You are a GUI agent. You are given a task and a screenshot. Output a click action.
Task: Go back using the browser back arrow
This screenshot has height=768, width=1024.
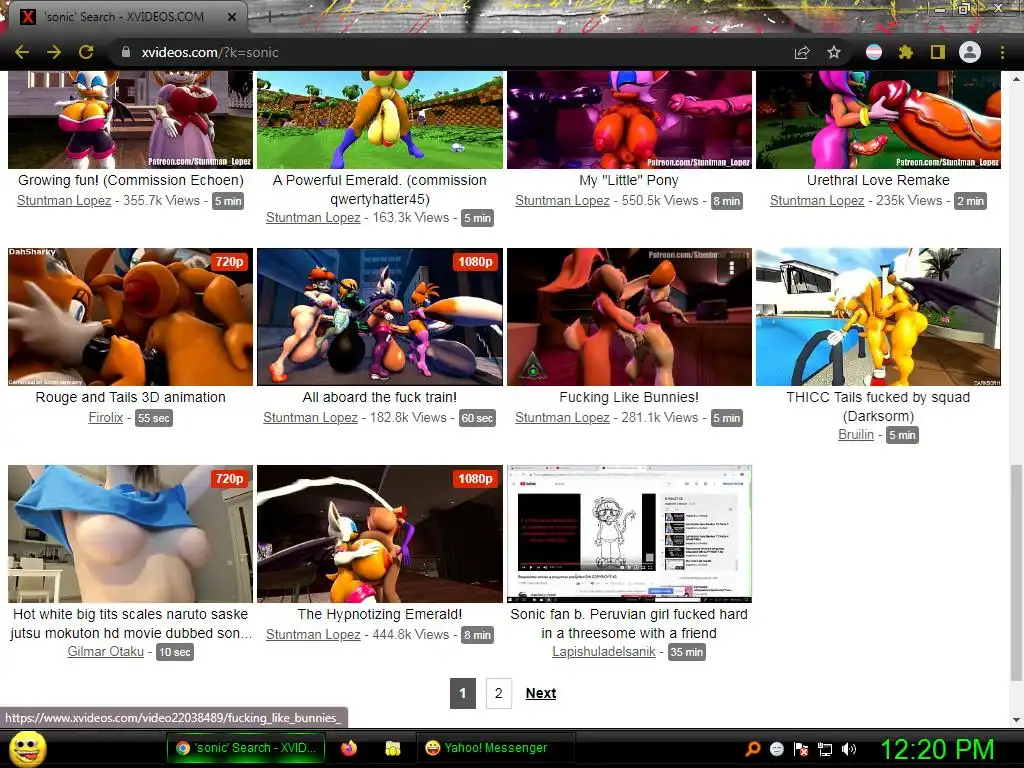pos(22,52)
